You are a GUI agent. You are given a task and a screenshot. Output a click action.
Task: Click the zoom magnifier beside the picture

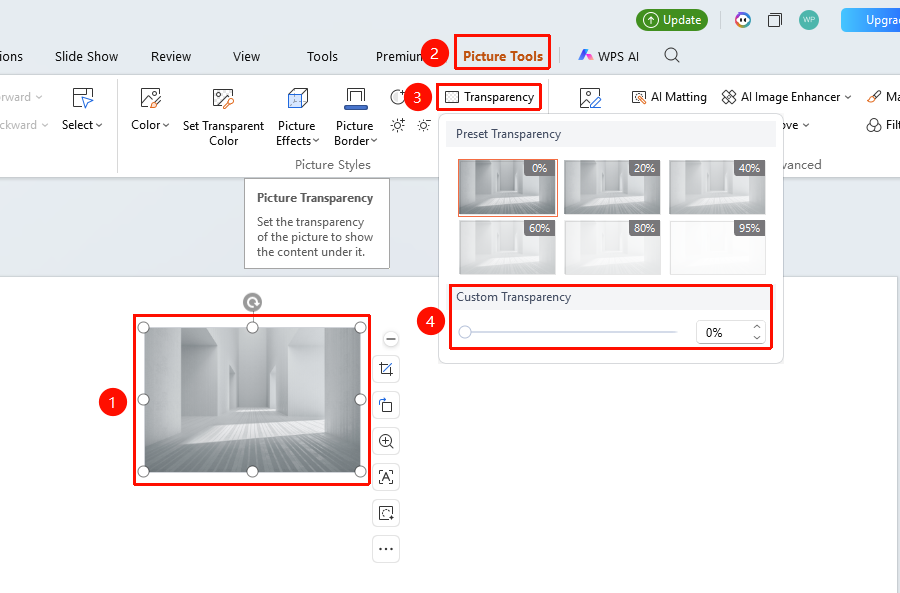click(386, 441)
